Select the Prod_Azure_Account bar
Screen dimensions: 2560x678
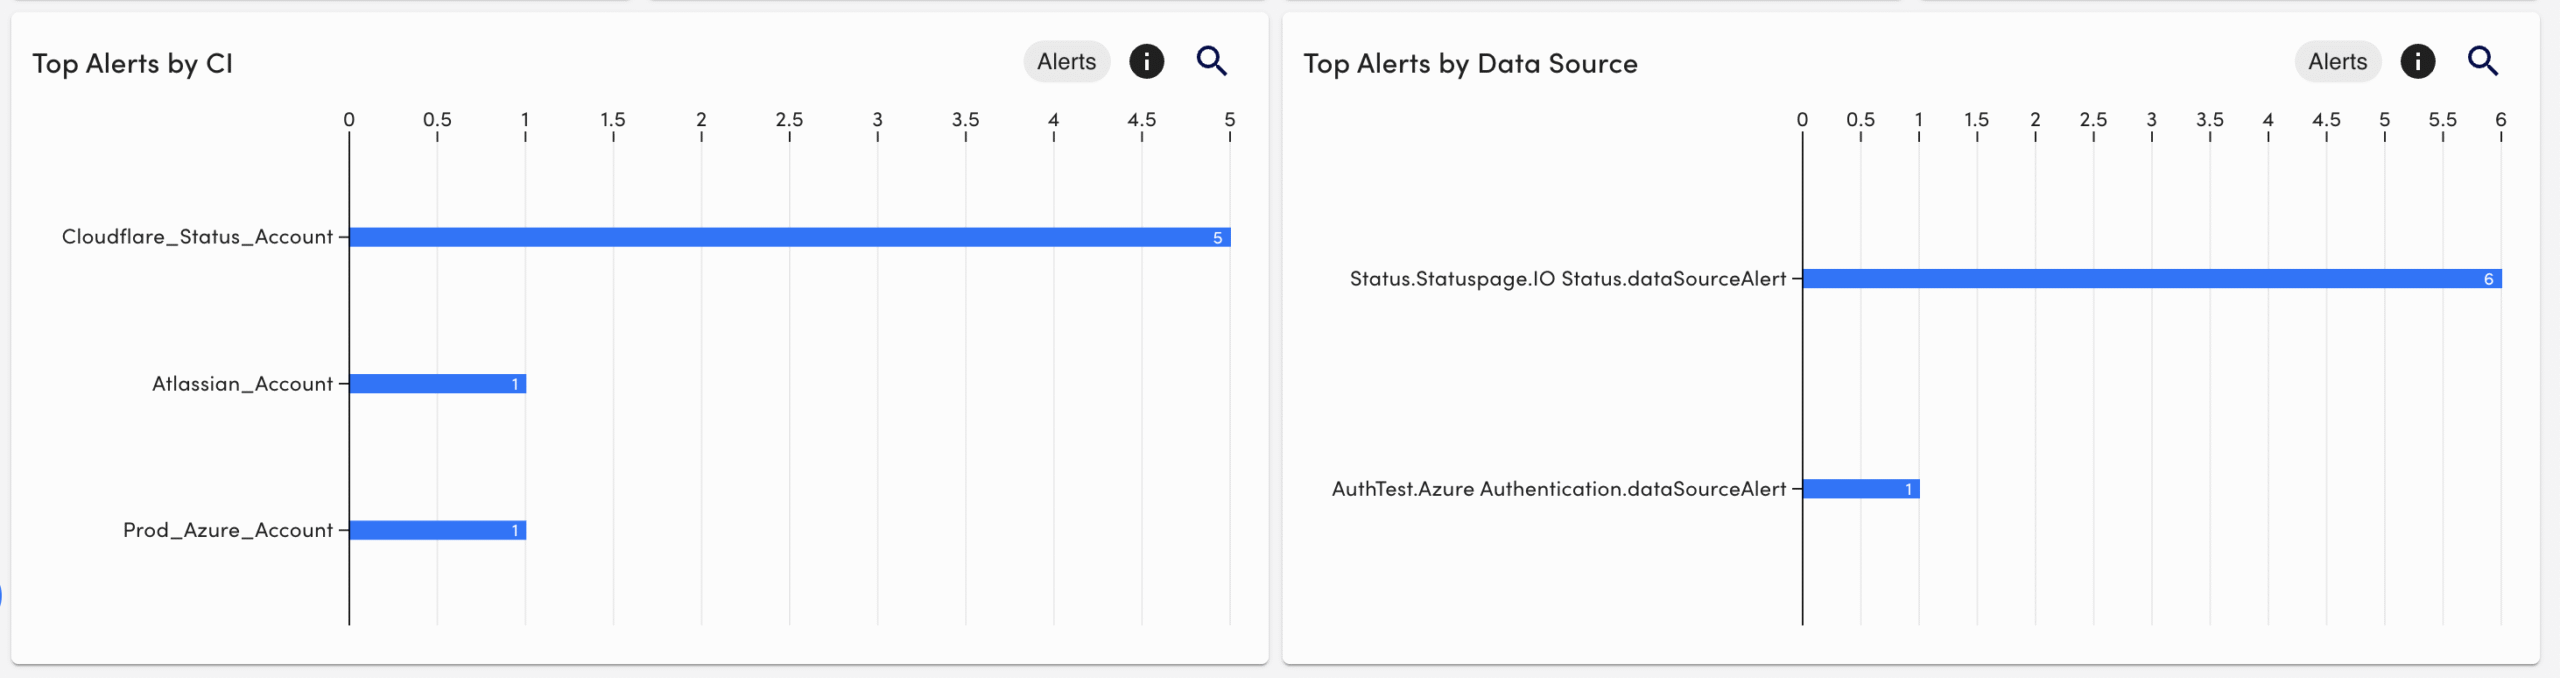(438, 531)
